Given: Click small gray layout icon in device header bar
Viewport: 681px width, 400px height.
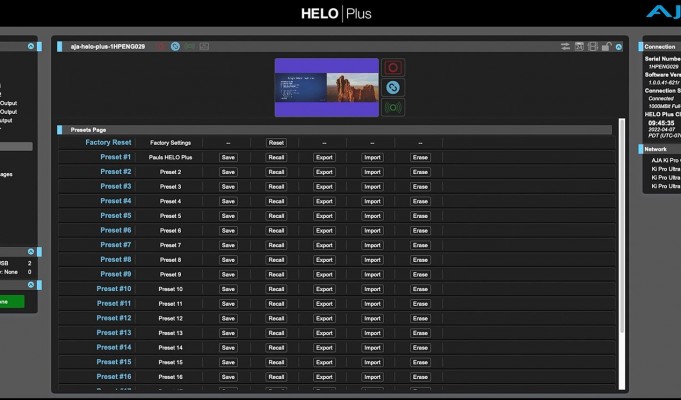Looking at the screenshot, I should (204, 46).
